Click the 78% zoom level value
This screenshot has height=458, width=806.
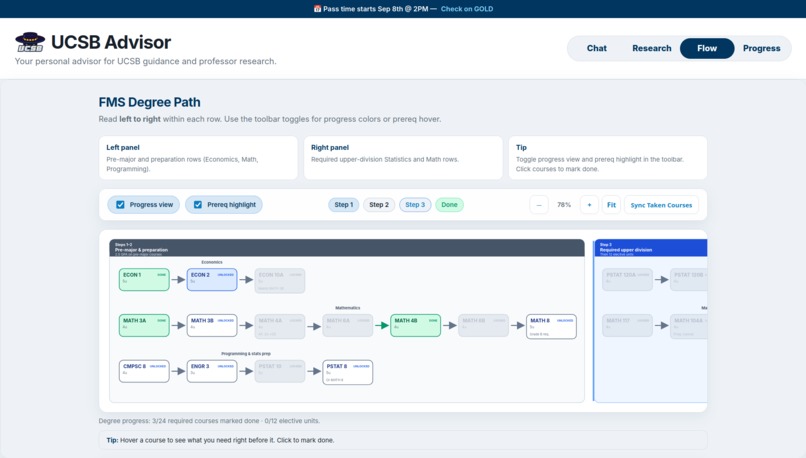pos(564,205)
